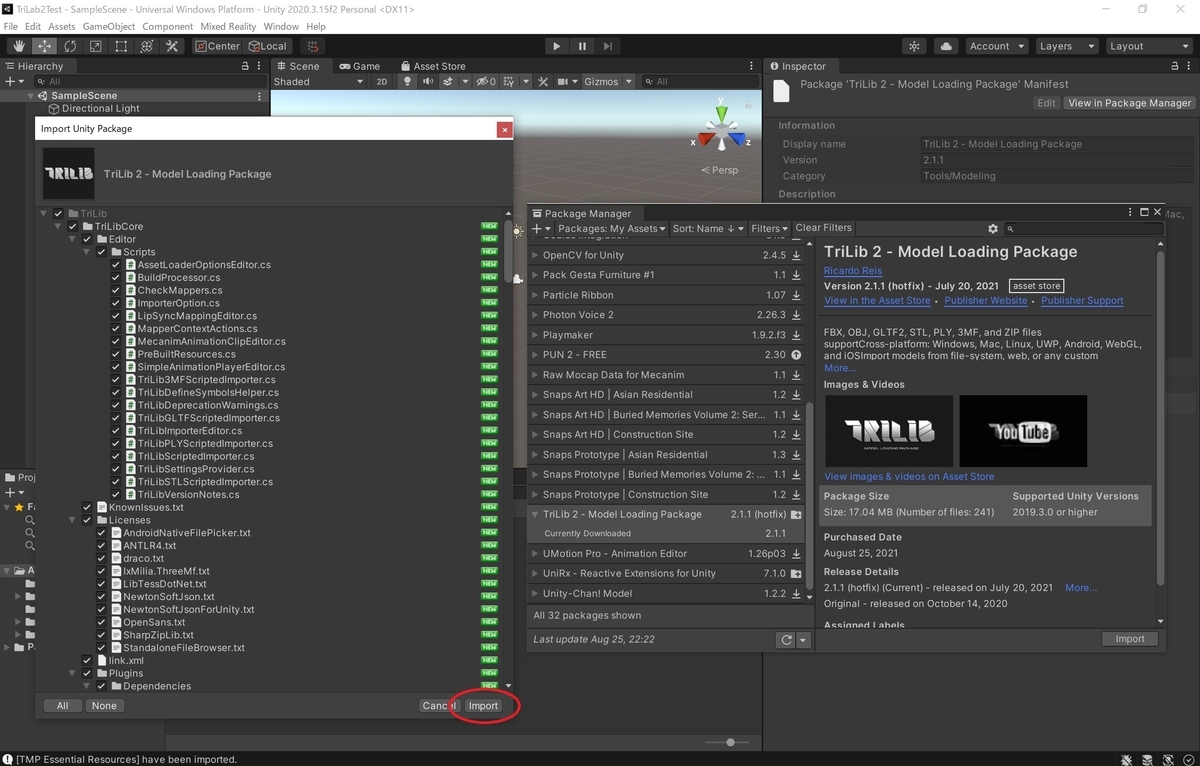Screen dimensions: 1200x766
Task: Collapse the Licenses folder in import list
Action: click(72, 521)
